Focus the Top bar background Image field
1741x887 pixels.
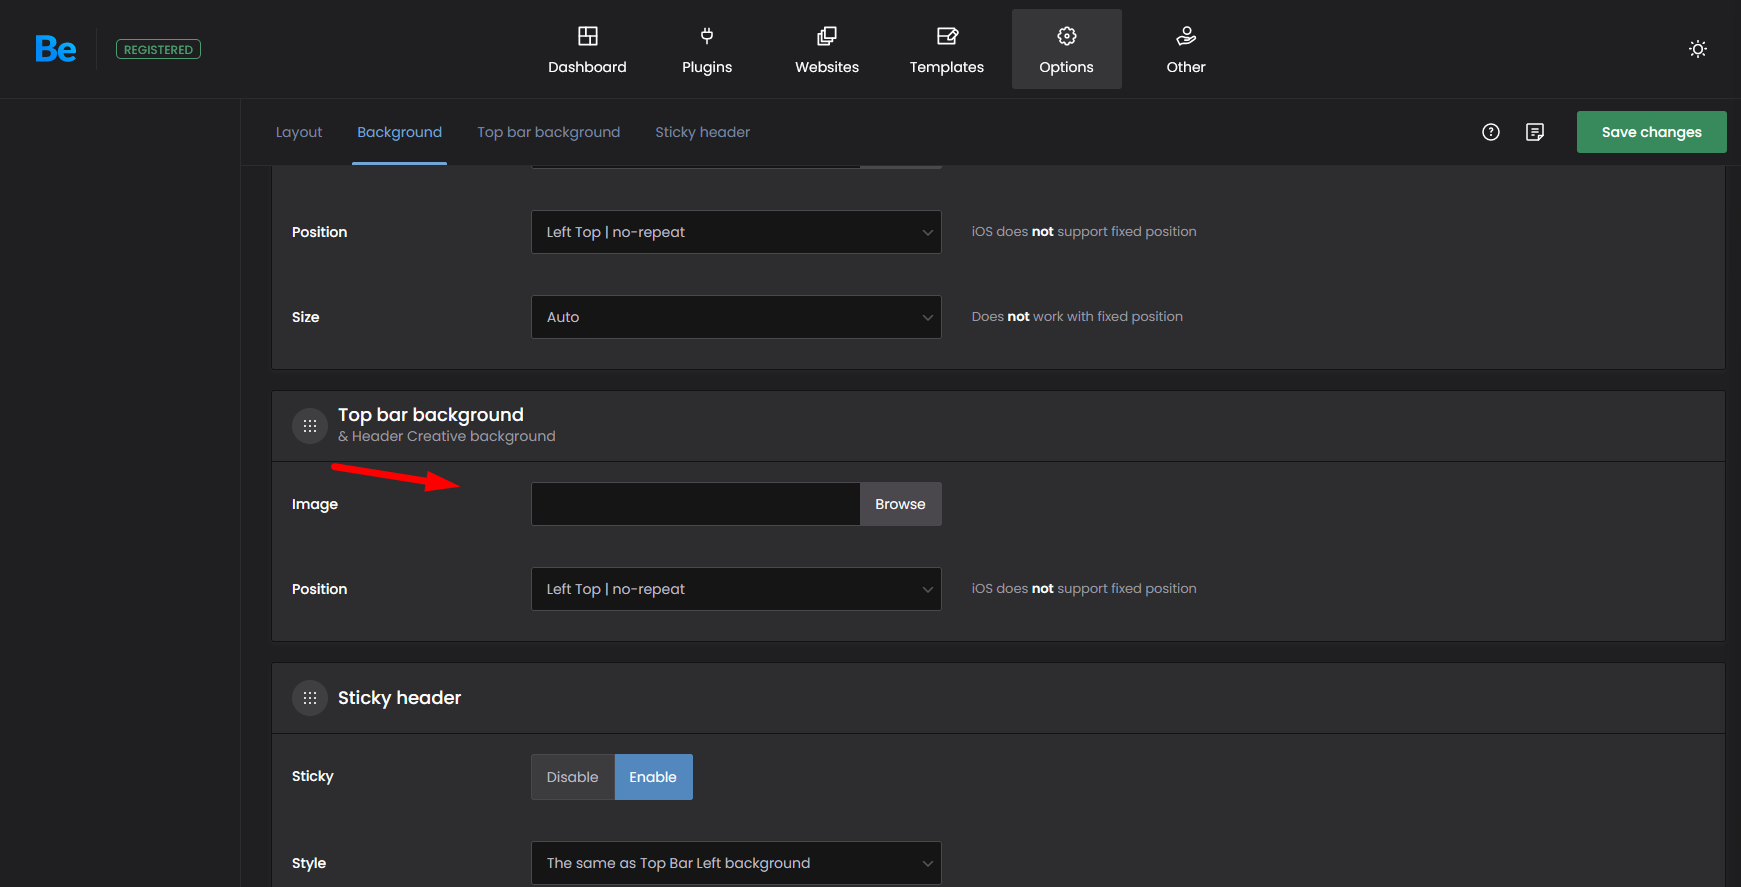[695, 504]
